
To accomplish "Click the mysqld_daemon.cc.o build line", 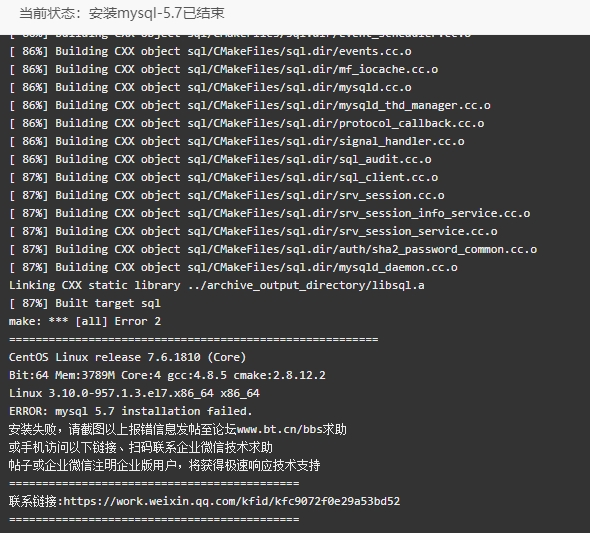I will click(233, 267).
